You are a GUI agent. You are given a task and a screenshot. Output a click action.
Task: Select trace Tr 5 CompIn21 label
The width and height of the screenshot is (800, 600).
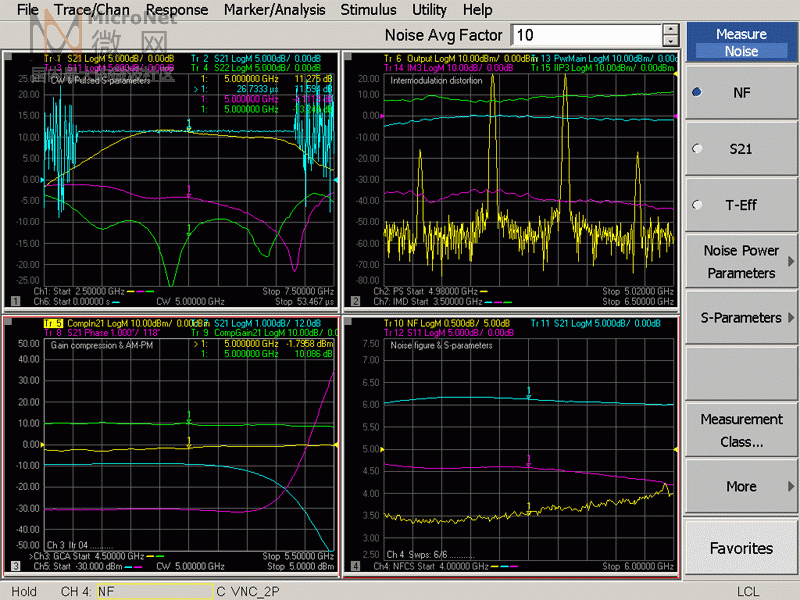coord(126,323)
